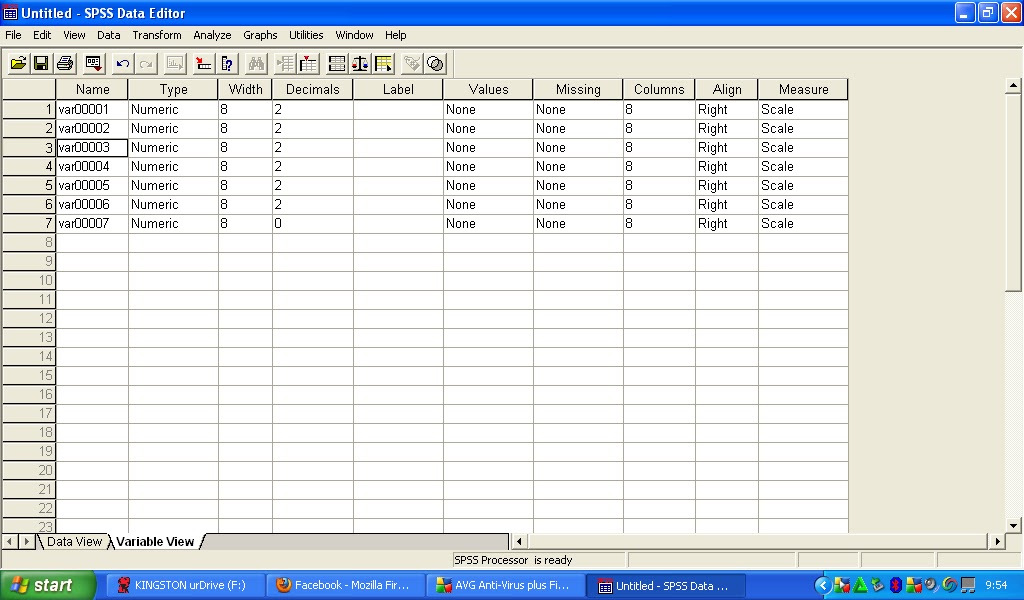Viewport: 1024px width, 600px height.
Task: Open the Window menu
Action: coord(354,35)
